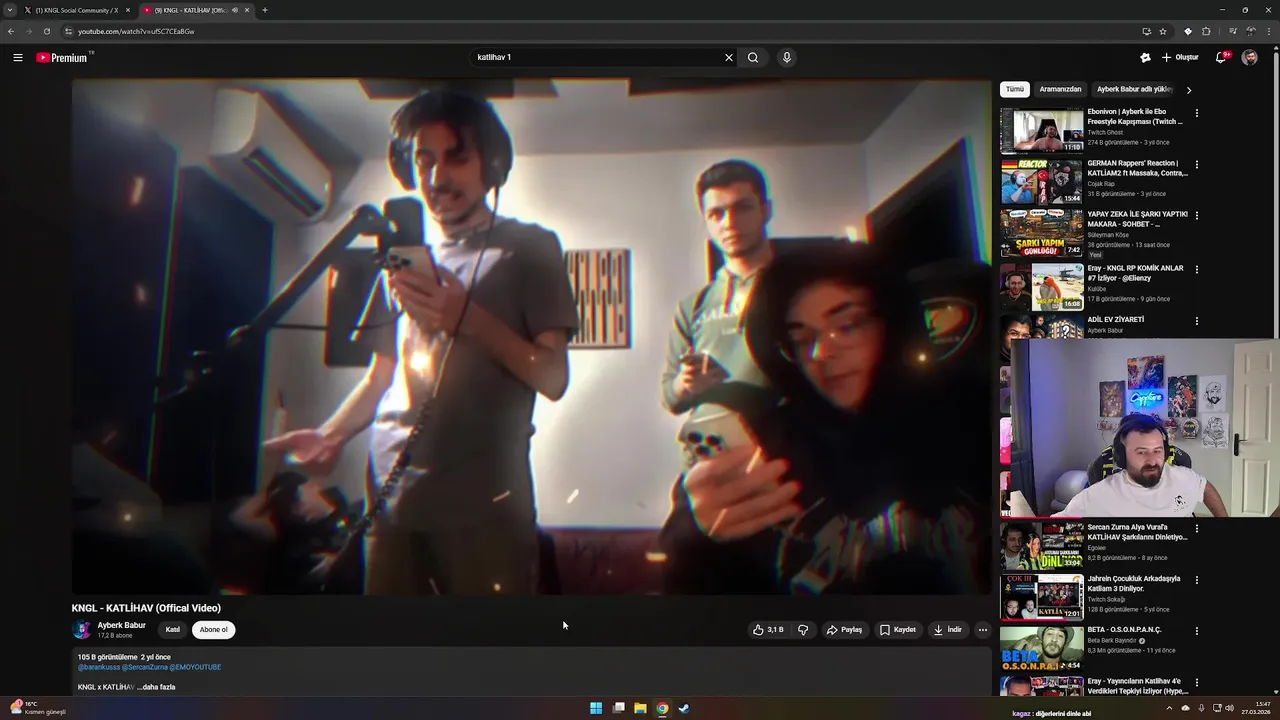Click the youtube.com address bar URL

pyautogui.click(x=136, y=32)
